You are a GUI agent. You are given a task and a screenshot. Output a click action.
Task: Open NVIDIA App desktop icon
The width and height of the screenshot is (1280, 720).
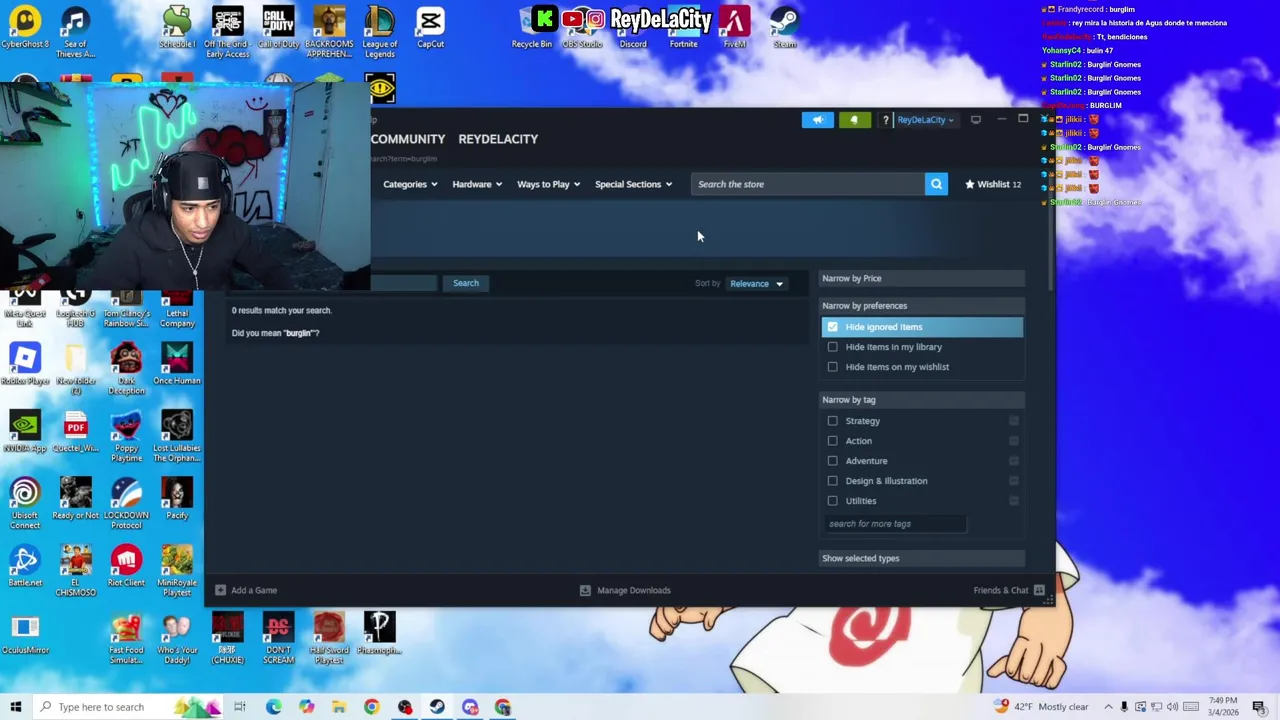click(x=25, y=432)
